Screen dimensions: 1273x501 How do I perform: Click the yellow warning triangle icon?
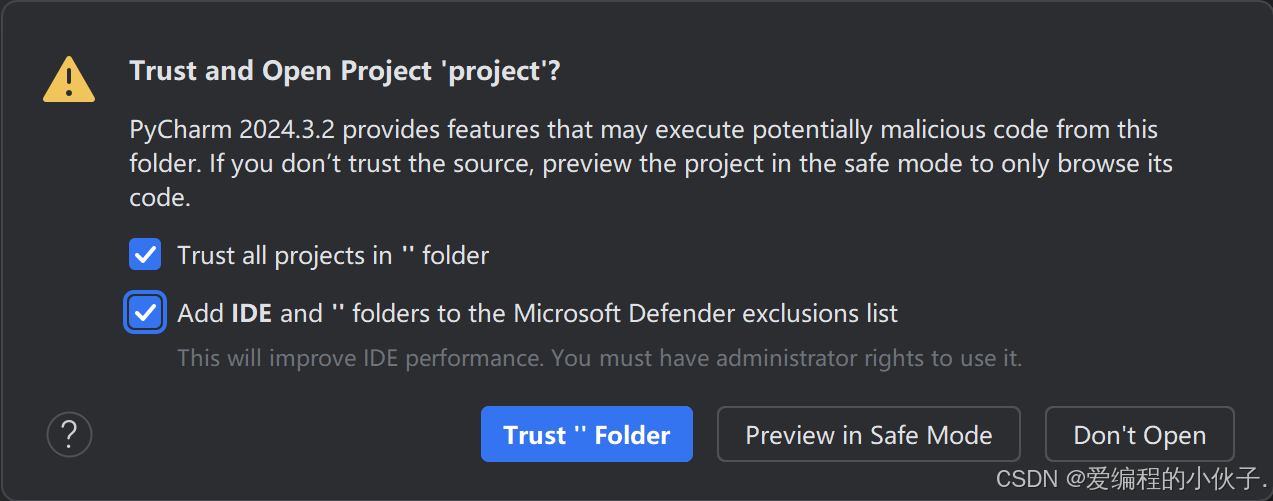(69, 78)
